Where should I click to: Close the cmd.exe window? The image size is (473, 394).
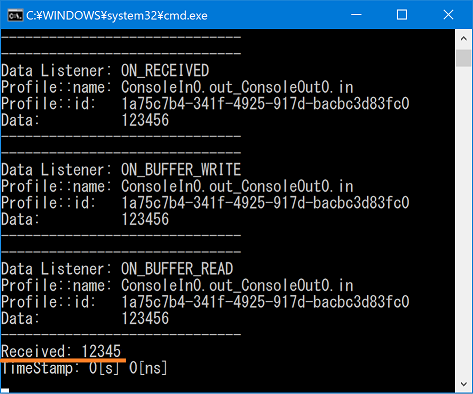click(448, 15)
